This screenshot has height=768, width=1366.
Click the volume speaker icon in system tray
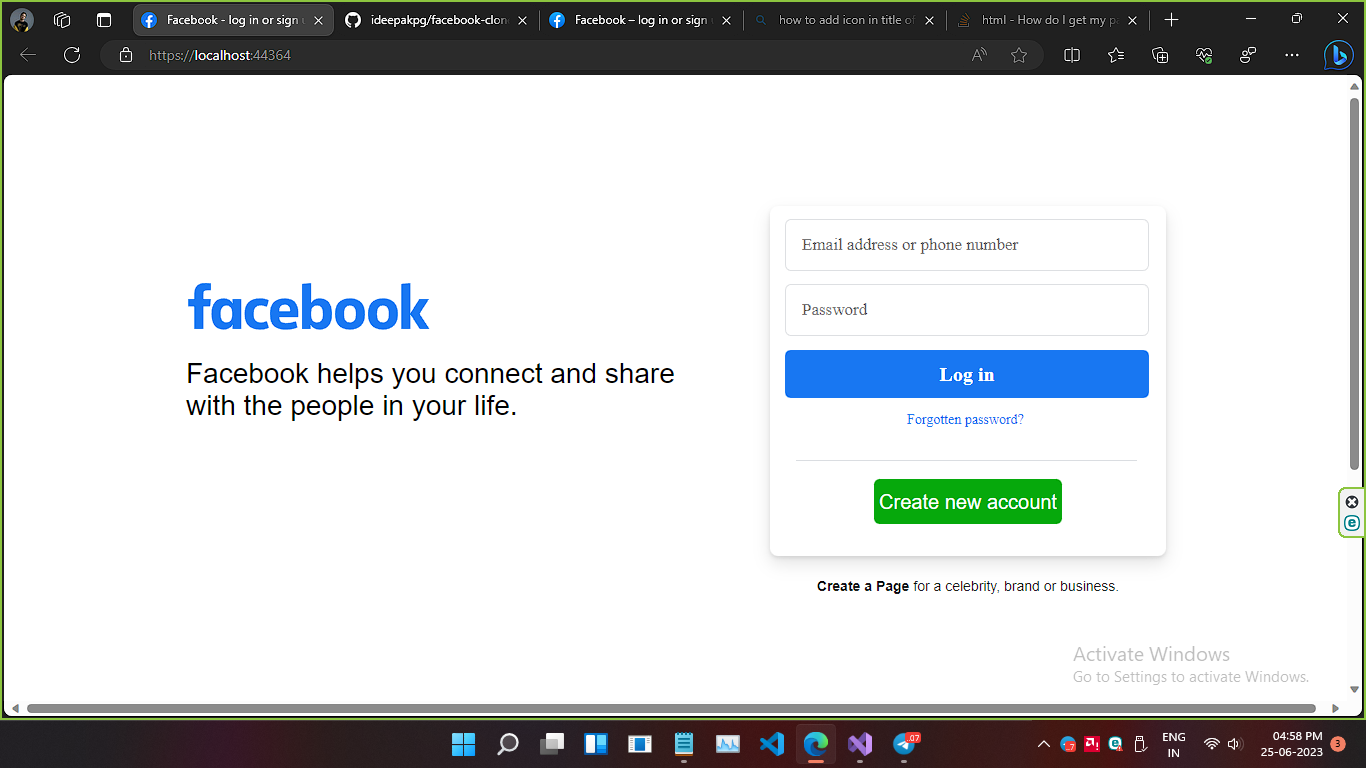1233,744
